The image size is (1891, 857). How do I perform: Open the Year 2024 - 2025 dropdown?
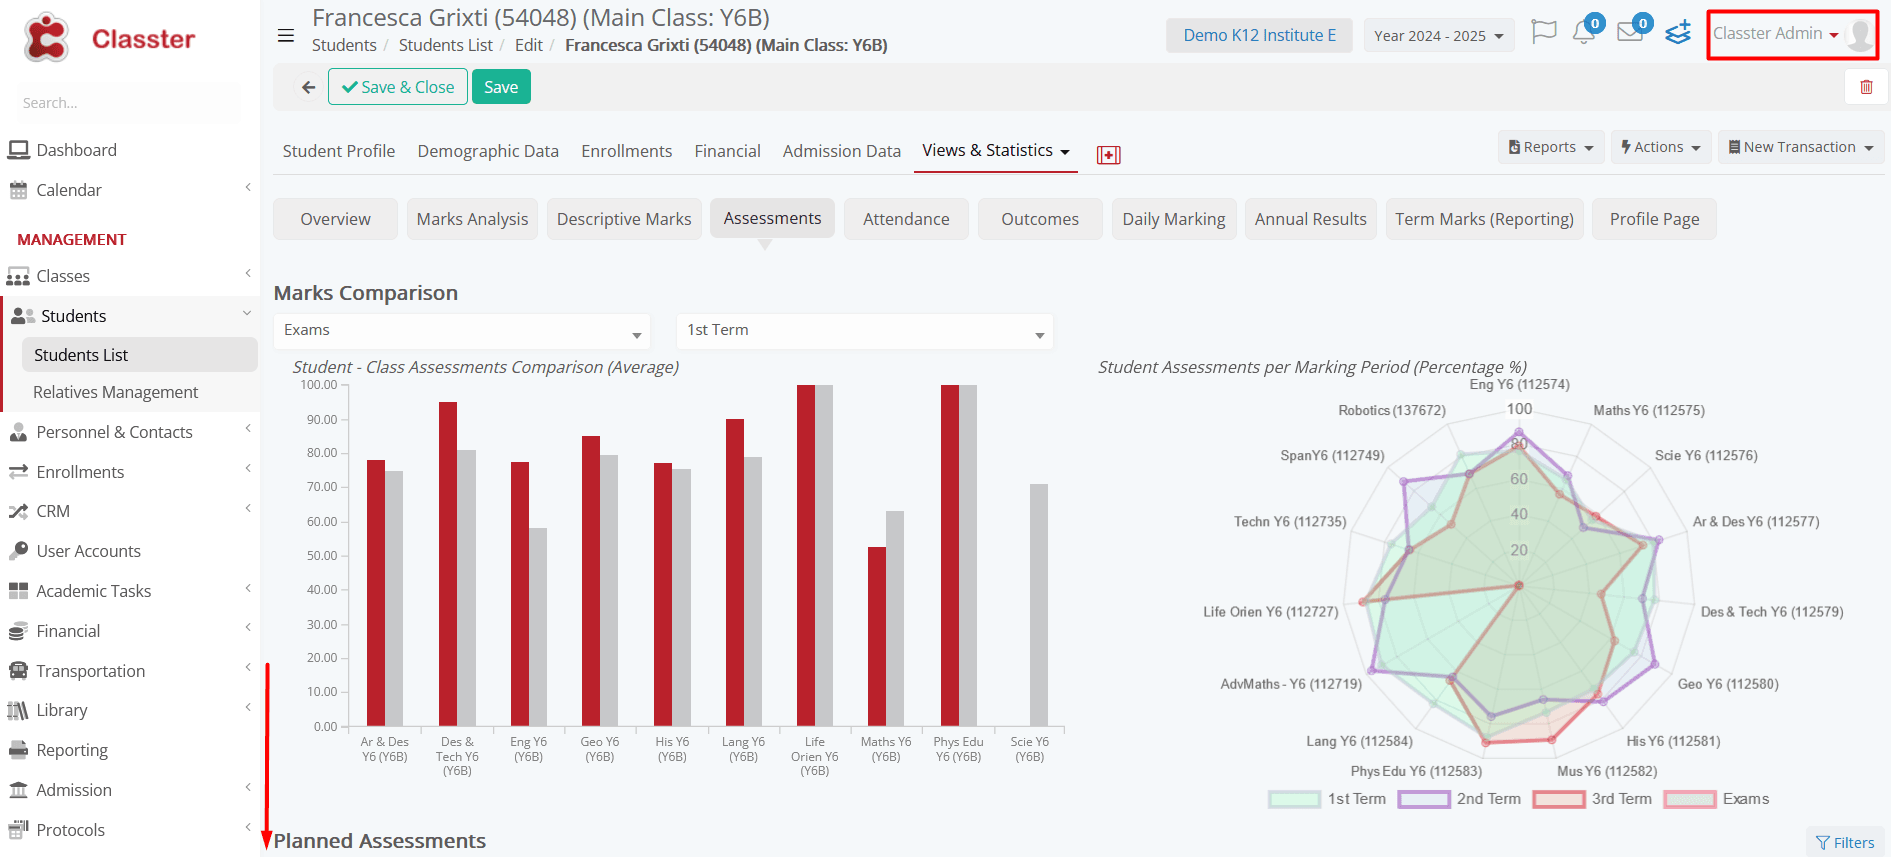[x=1439, y=36]
